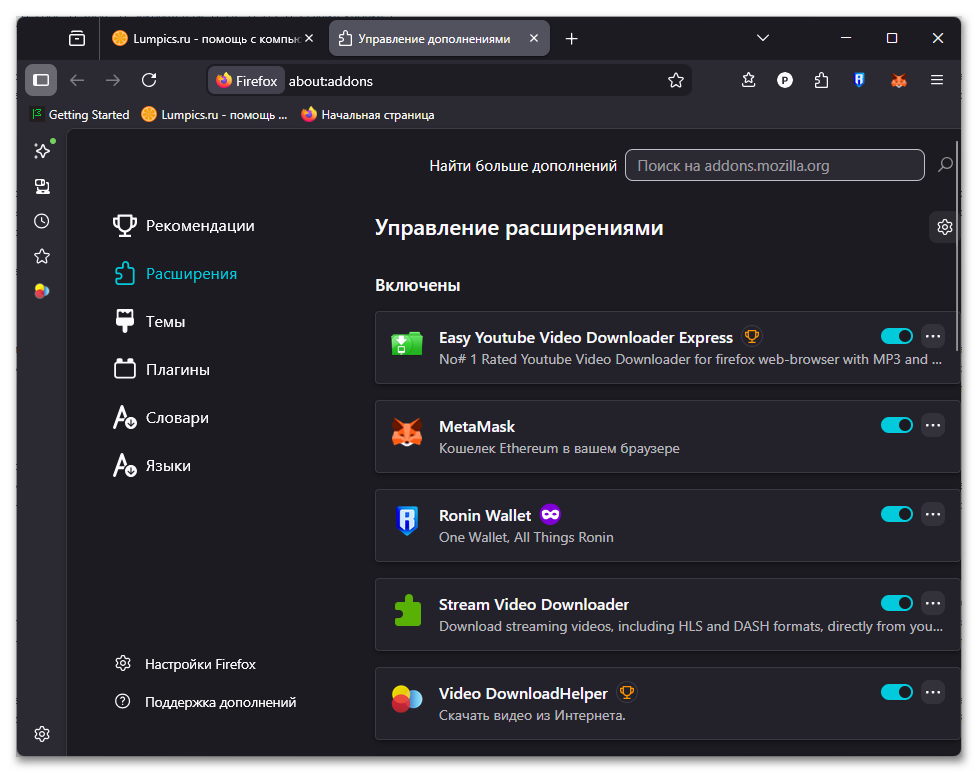Close the Lumpics.ru tab
This screenshot has height=773, width=978.
click(309, 38)
